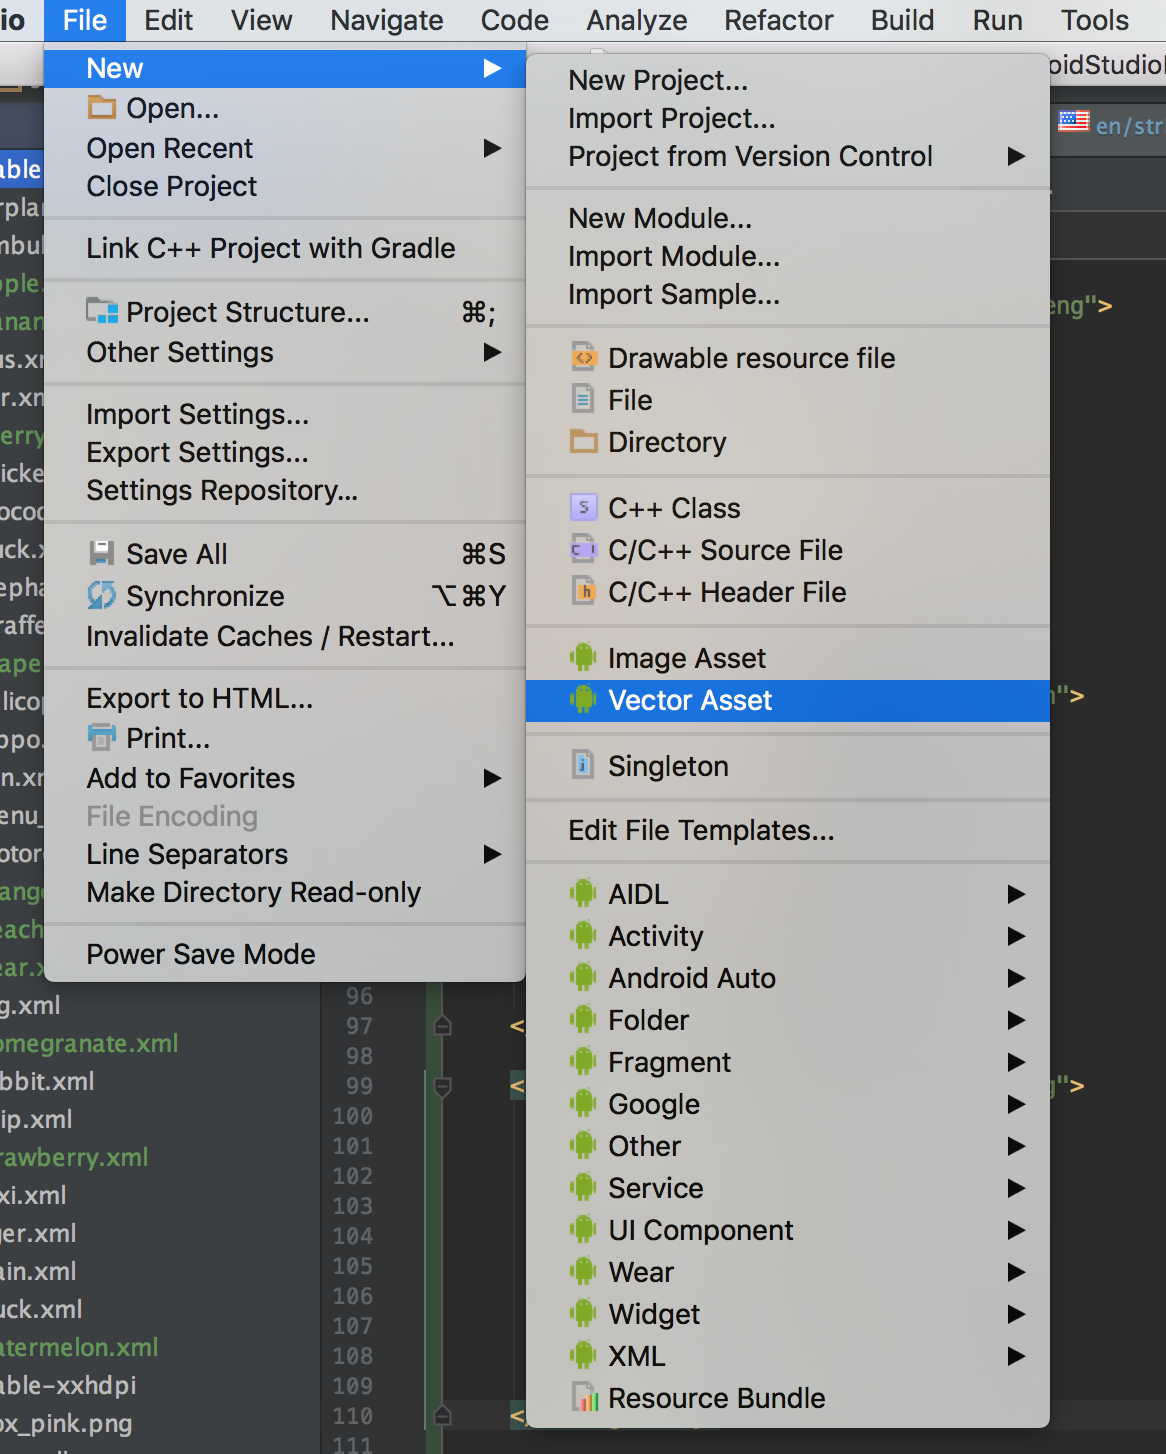Screen dimensions: 1166x1454
Task: Expand the Activity templates submenu
Action: pyautogui.click(x=655, y=936)
